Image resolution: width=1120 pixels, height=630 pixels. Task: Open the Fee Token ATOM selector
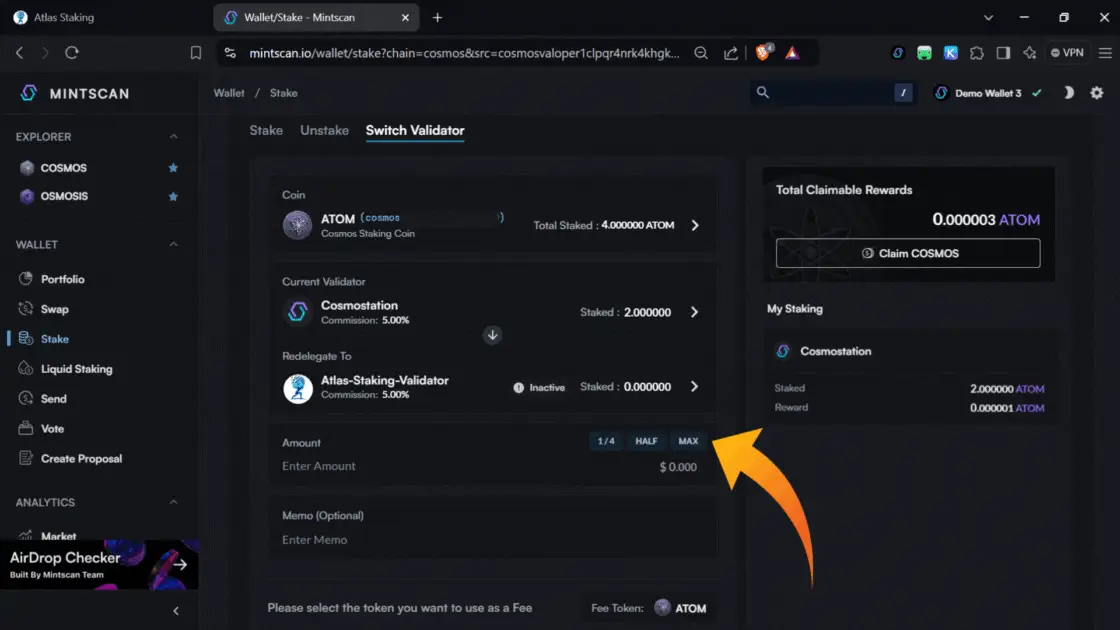681,608
